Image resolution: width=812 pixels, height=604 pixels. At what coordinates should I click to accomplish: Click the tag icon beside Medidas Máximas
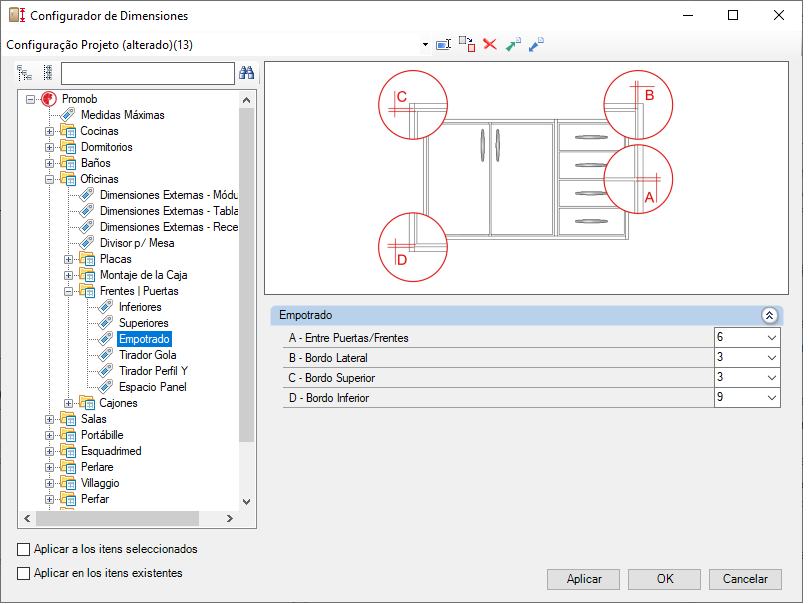[68, 115]
